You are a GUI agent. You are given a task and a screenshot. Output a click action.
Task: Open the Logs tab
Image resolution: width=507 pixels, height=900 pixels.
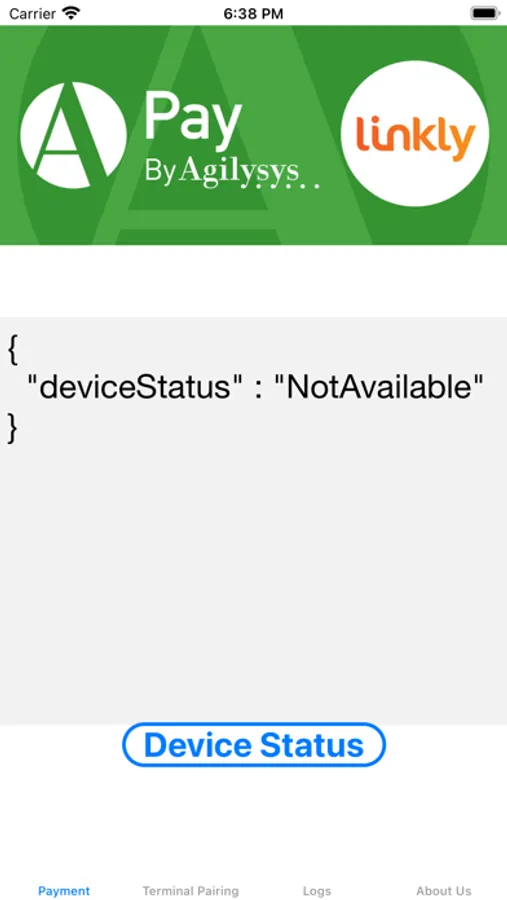[317, 891]
